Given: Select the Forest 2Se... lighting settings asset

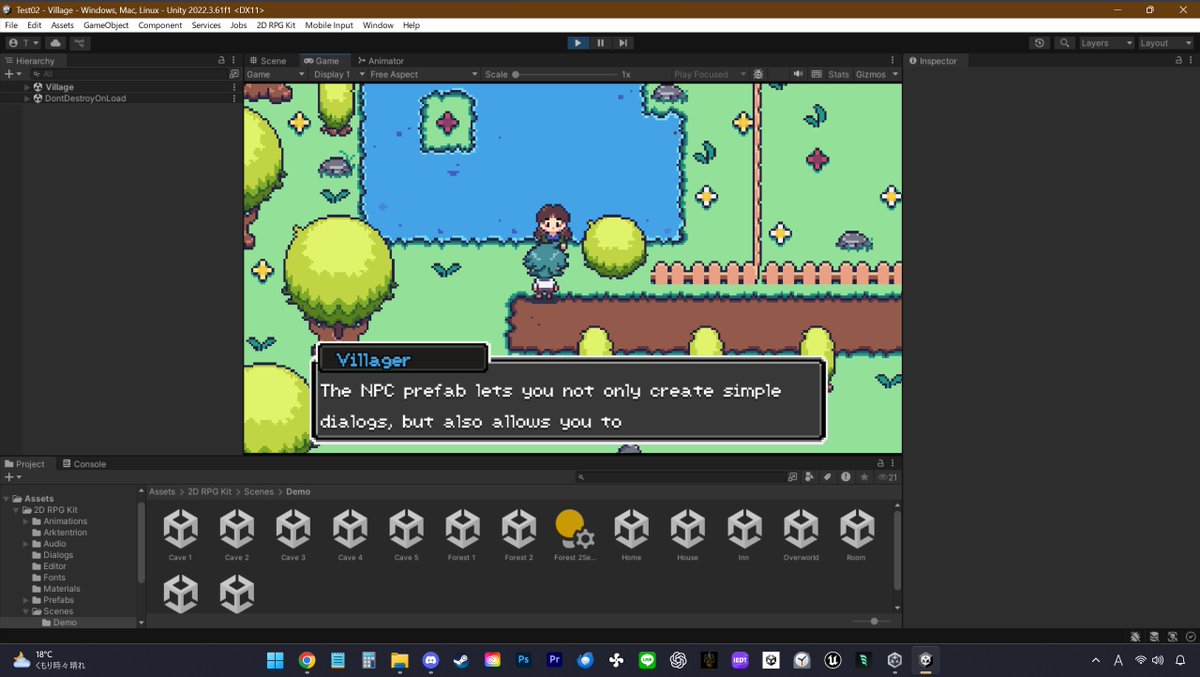Looking at the screenshot, I should tap(575, 535).
